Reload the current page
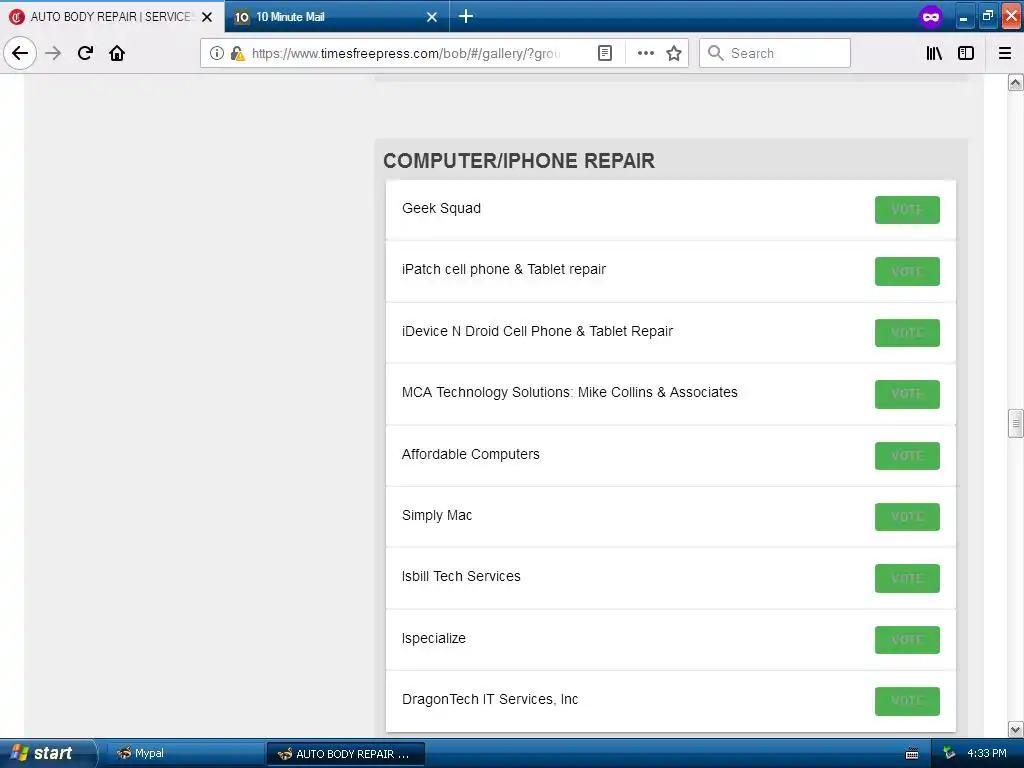 coord(85,53)
